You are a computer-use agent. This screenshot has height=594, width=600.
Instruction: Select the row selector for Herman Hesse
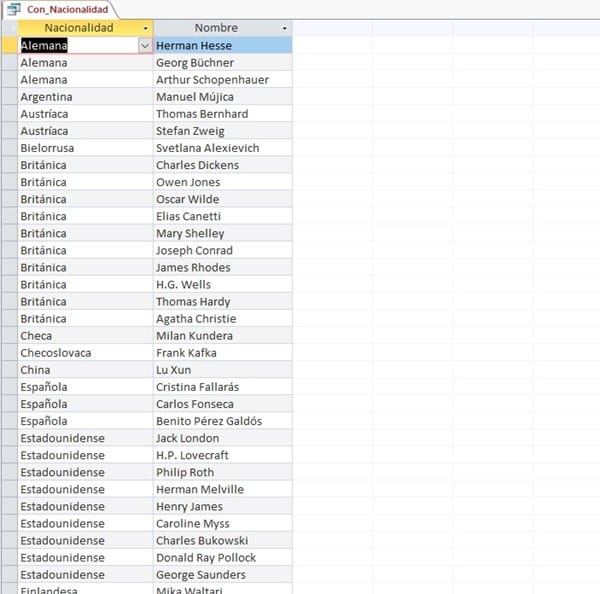pos(10,46)
